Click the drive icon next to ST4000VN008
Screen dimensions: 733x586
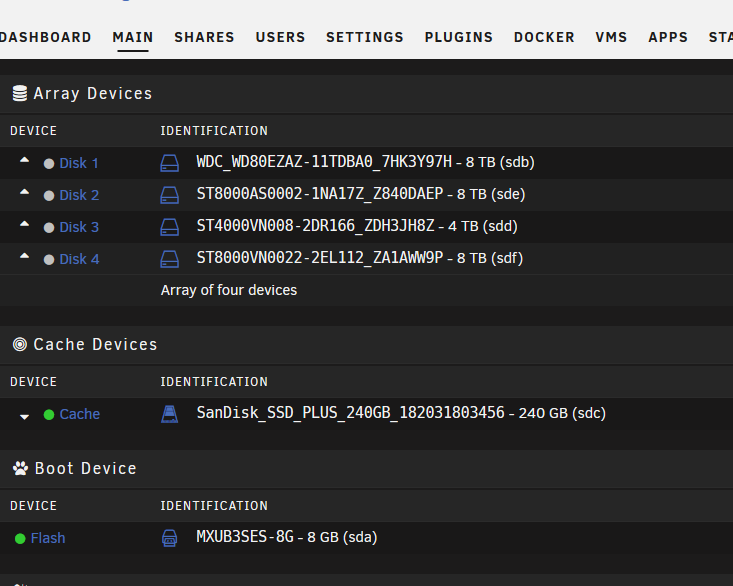pos(169,227)
